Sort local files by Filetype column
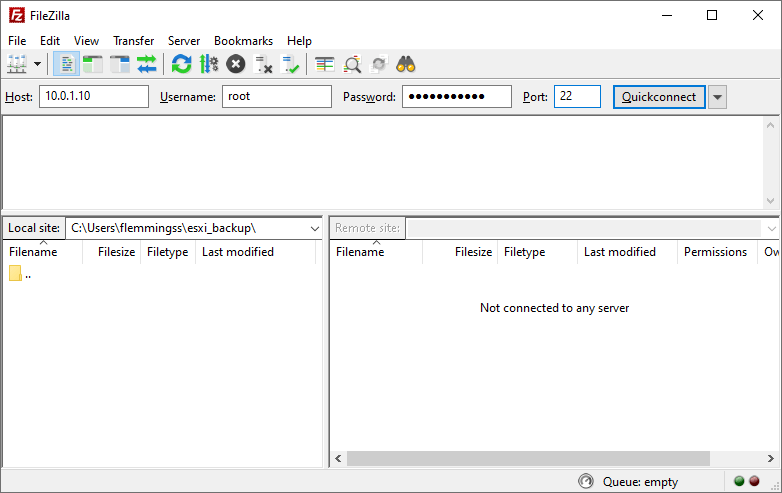782x493 pixels. pos(168,252)
